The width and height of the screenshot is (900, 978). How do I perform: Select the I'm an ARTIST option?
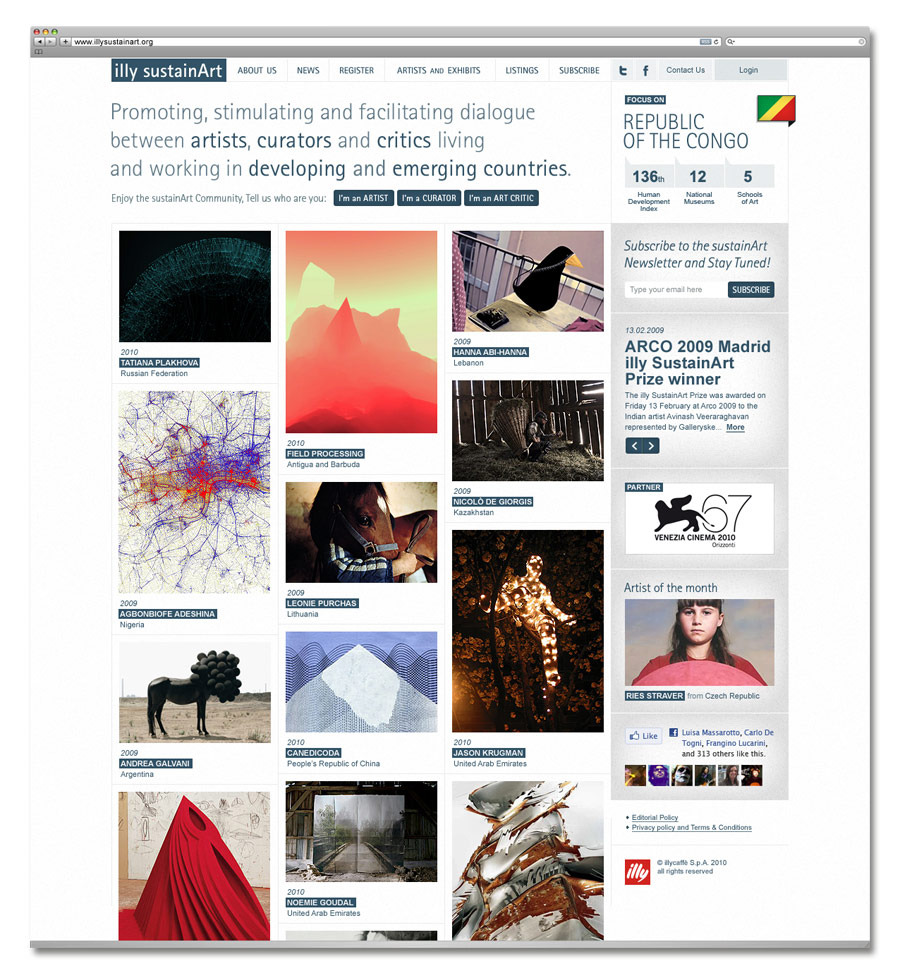pyautogui.click(x=364, y=198)
